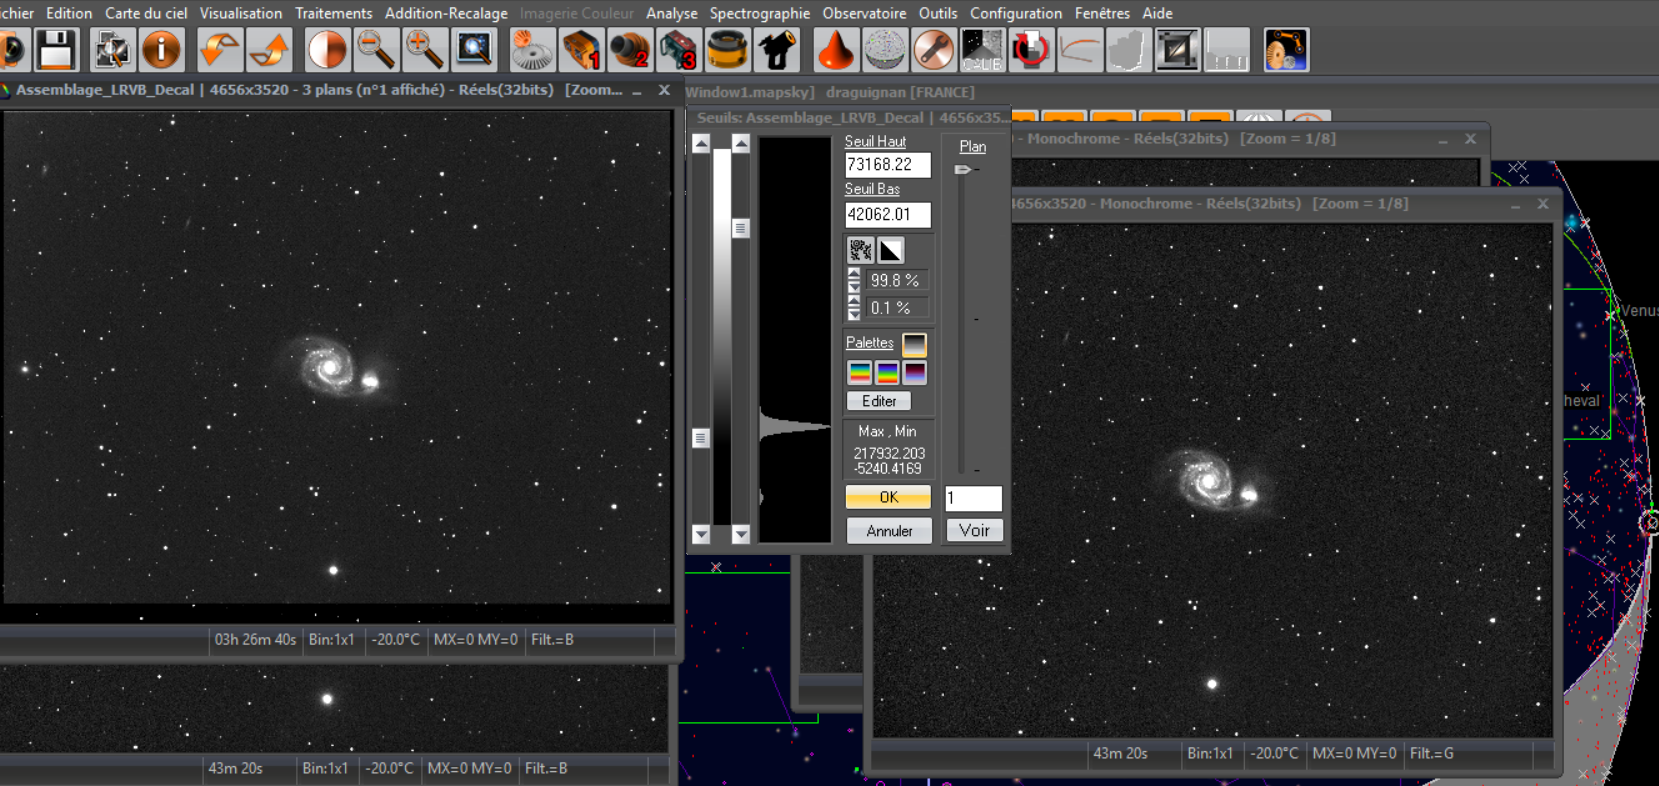Click the floppy disk save icon
This screenshot has height=786, width=1659.
56,50
